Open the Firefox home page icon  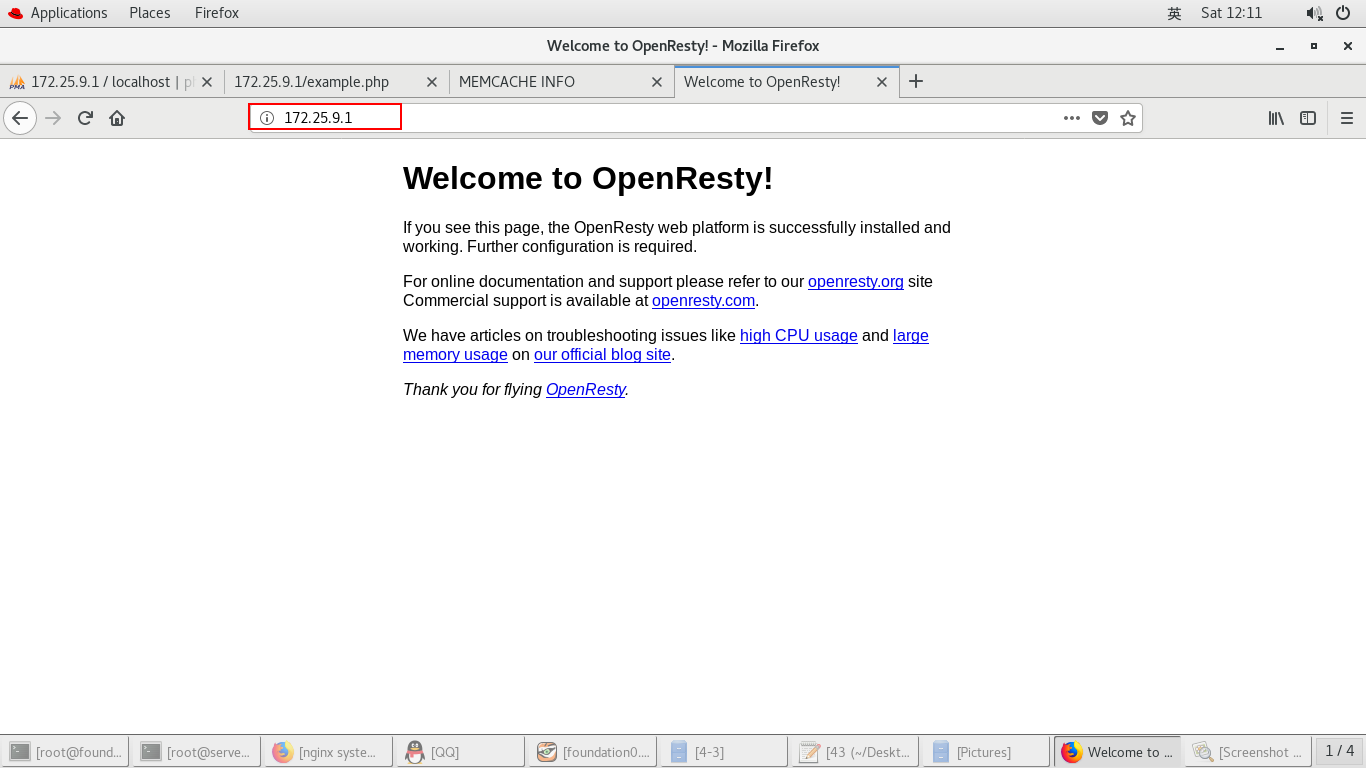point(117,118)
